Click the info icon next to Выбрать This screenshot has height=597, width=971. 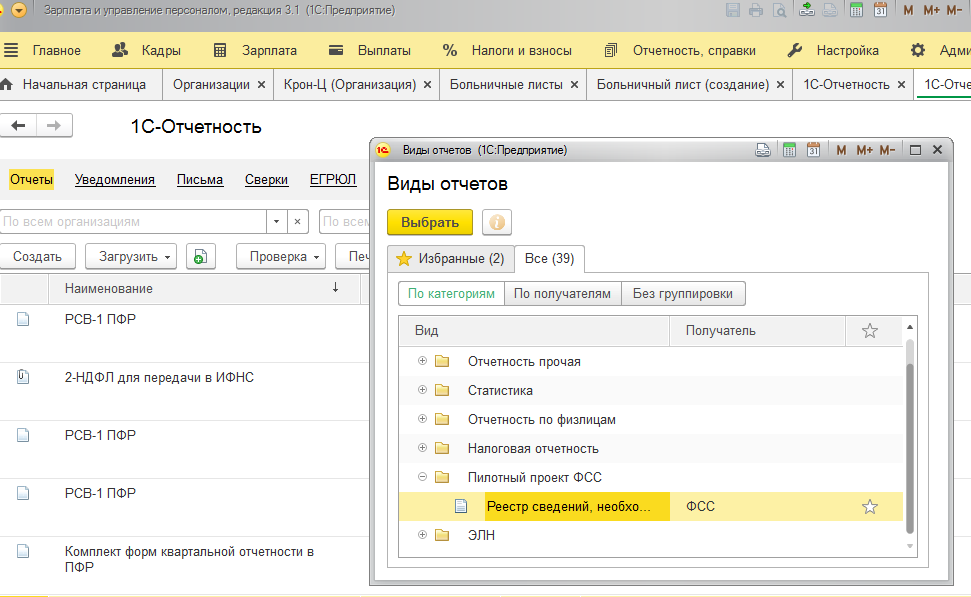click(x=497, y=222)
